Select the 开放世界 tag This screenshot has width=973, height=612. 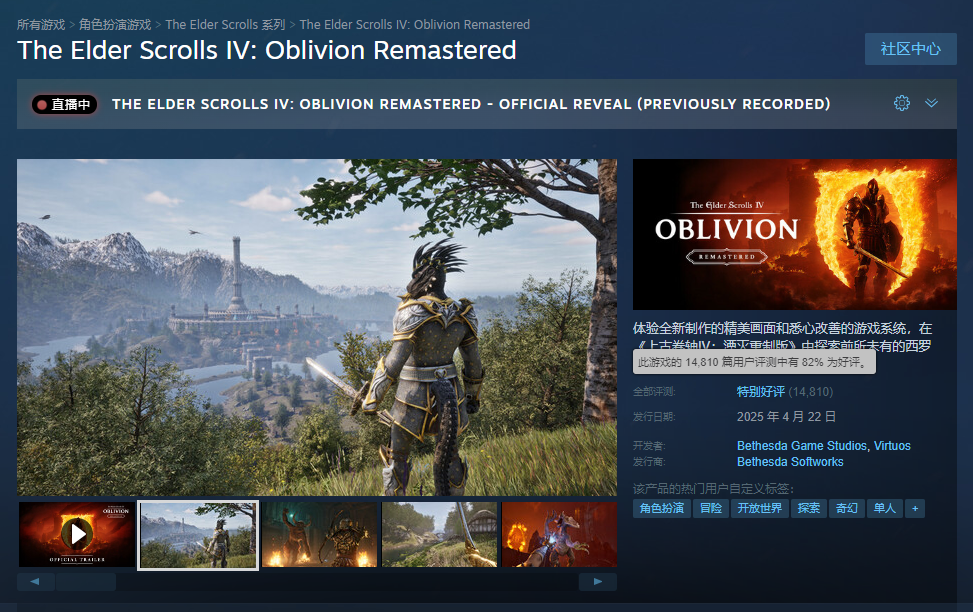pyautogui.click(x=760, y=508)
